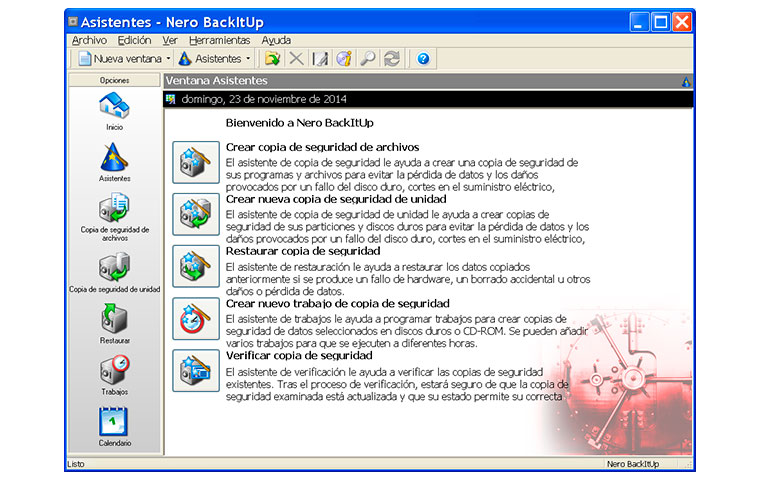Click wizard hat icon in Ventana Asistentes header
Viewport: 760px width, 480px height.
pyautogui.click(x=686, y=81)
